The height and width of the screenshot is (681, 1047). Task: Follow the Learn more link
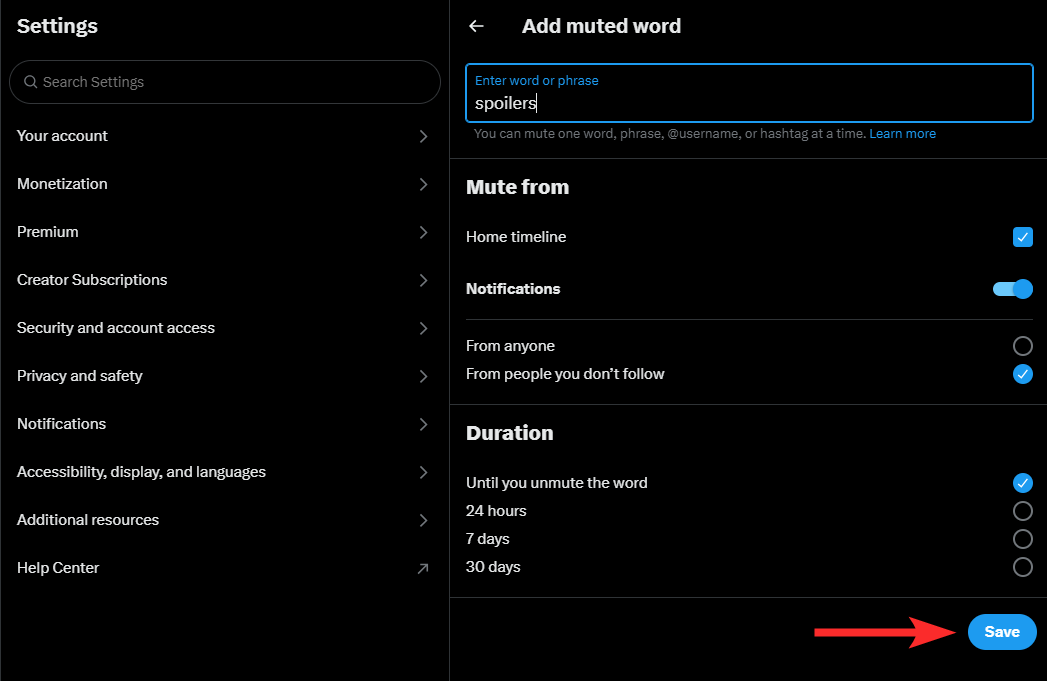(902, 134)
